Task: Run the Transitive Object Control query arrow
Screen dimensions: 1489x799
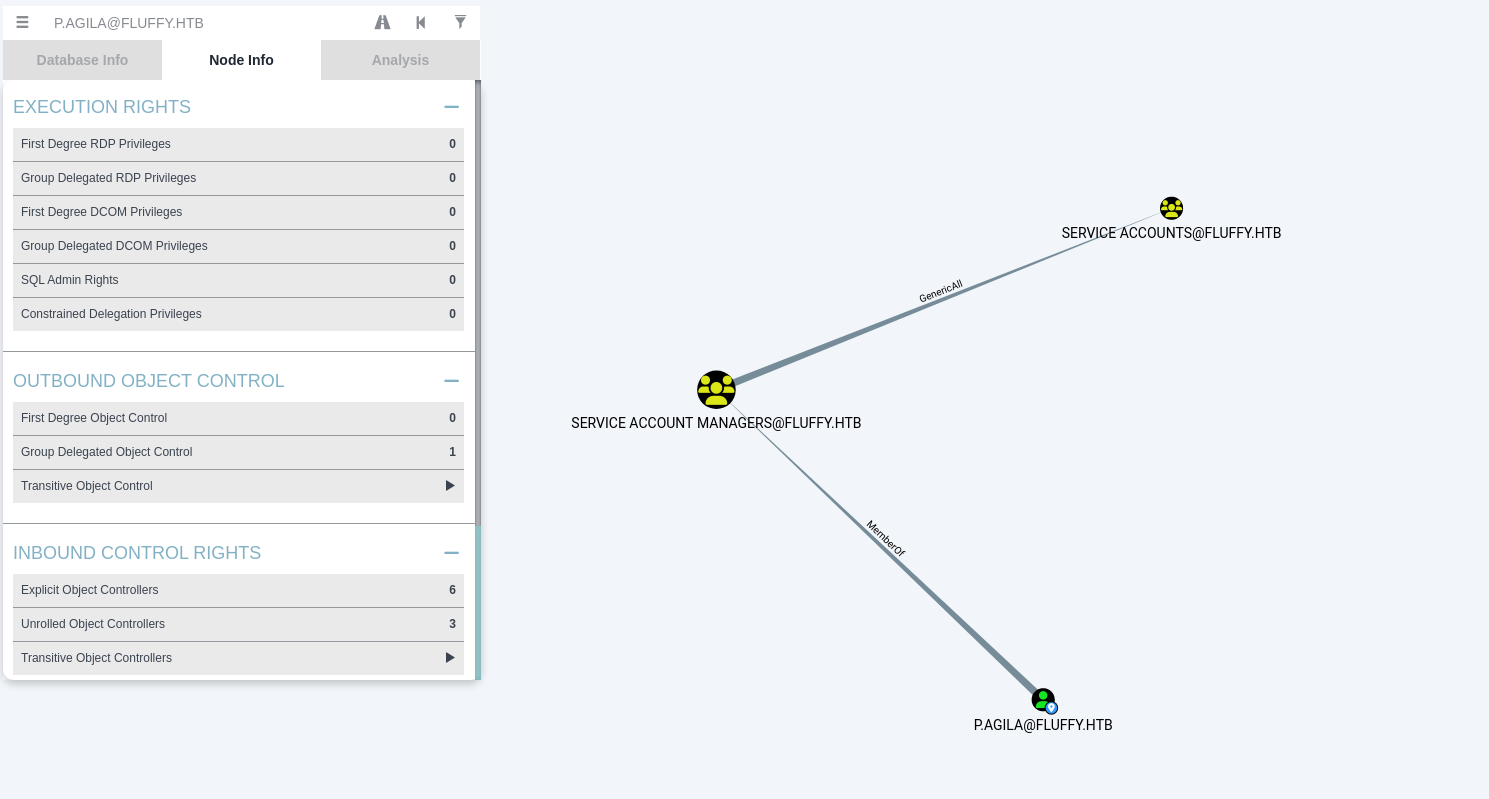Action: click(450, 486)
